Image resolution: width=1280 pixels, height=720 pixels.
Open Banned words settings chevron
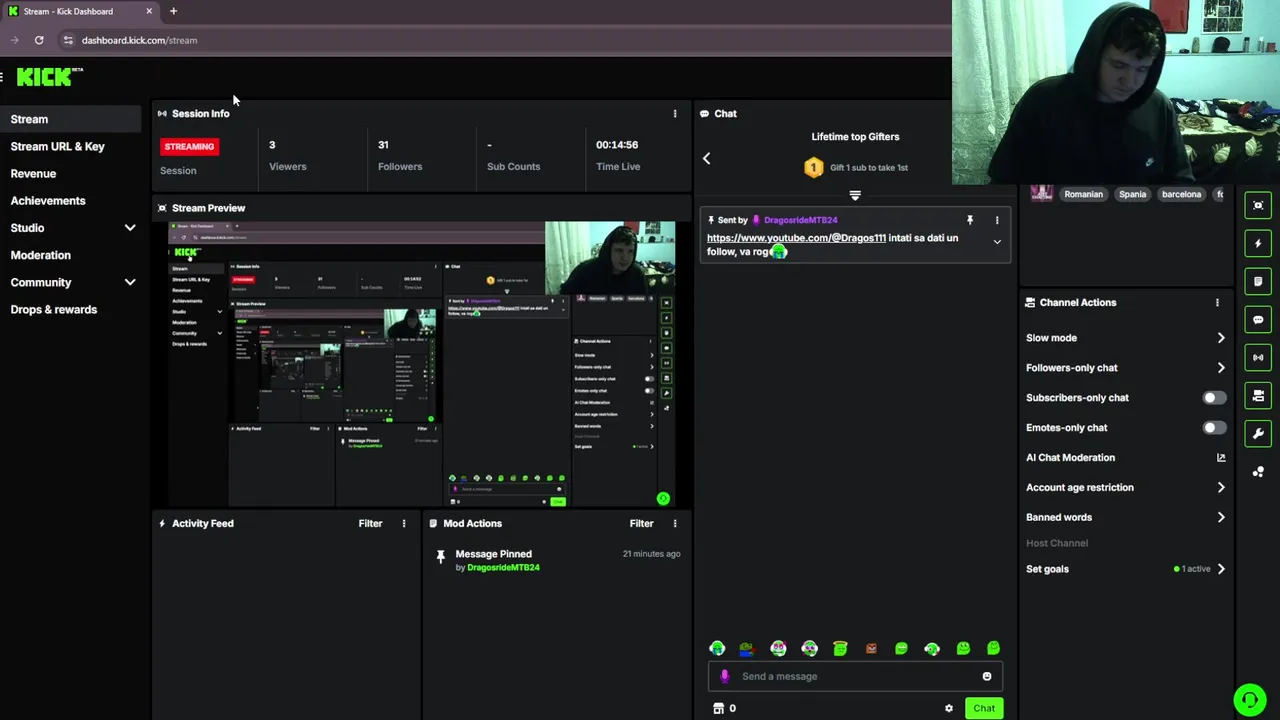1221,517
